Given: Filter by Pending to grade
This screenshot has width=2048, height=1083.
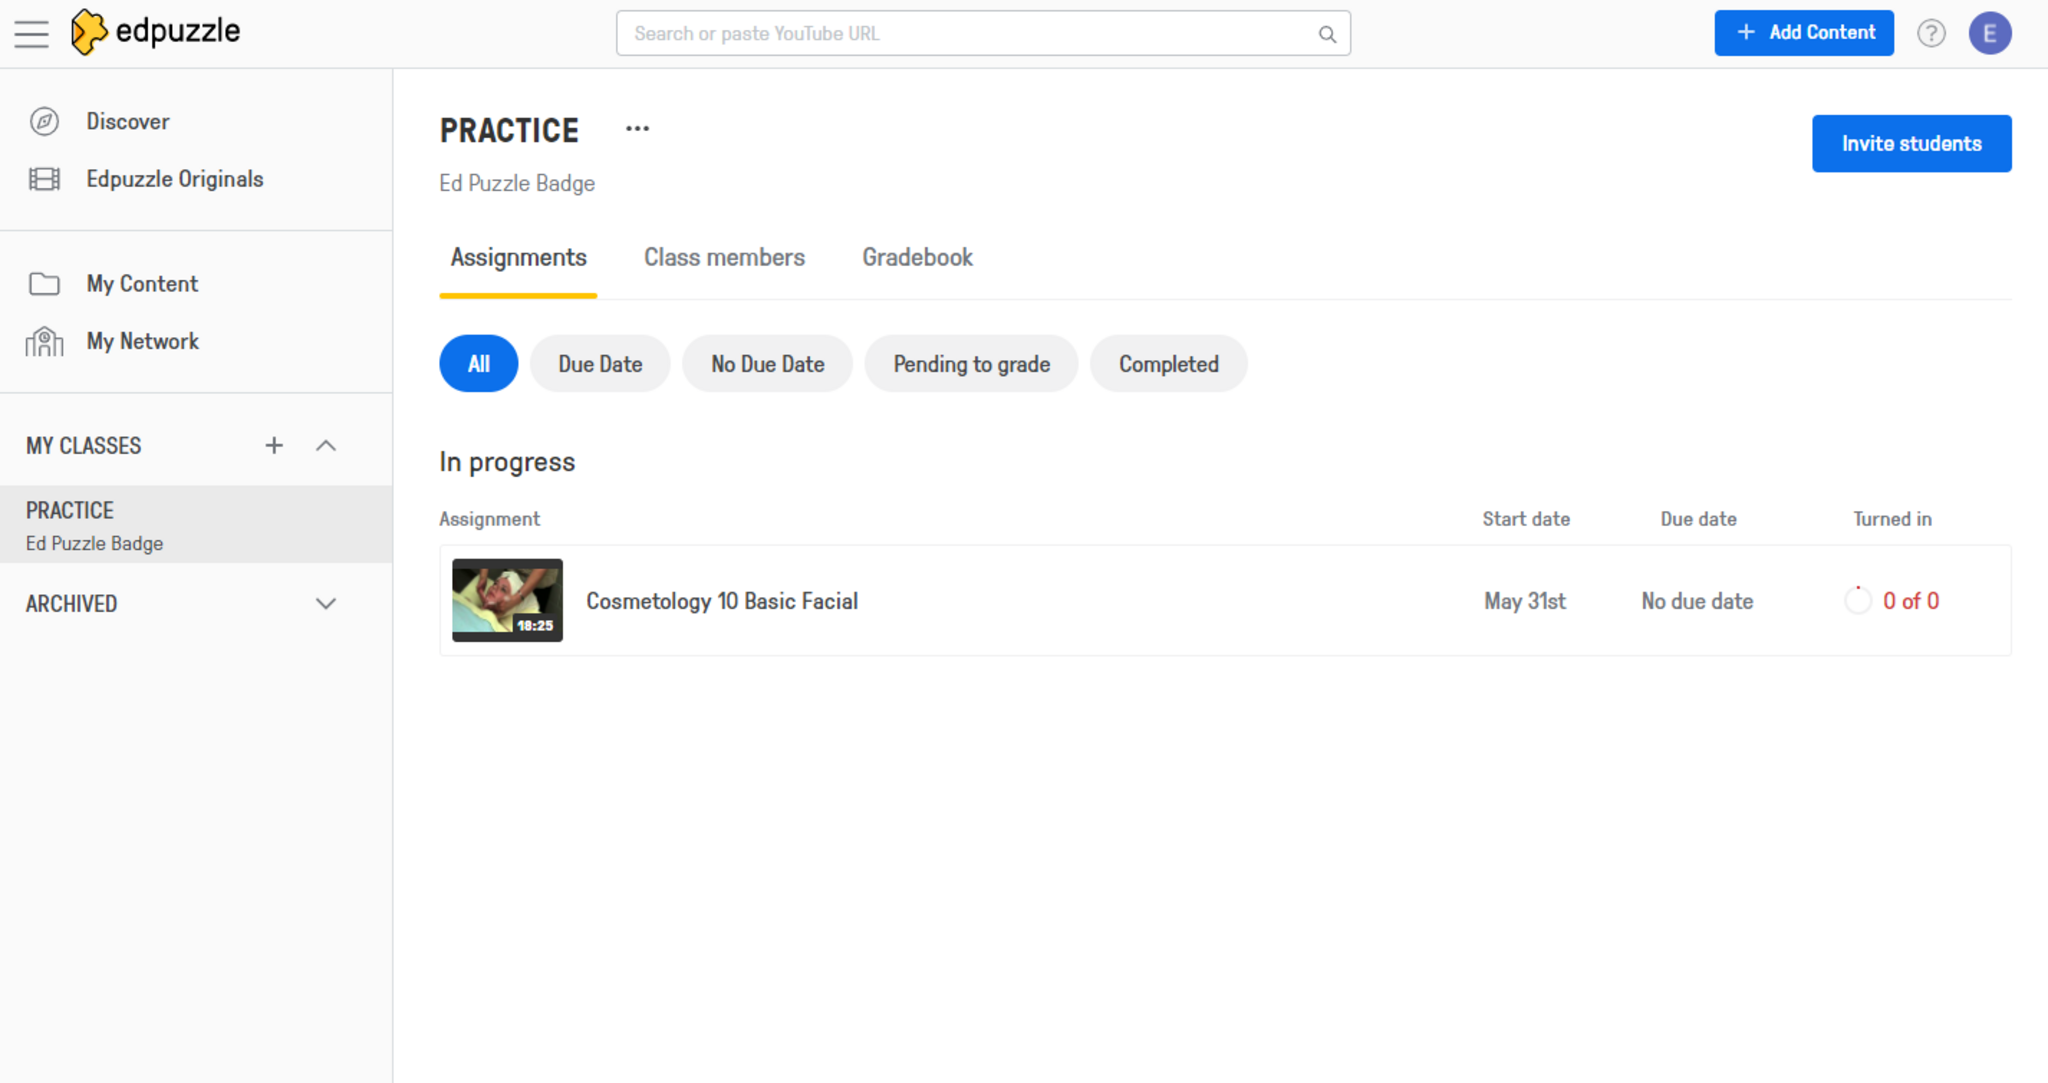Looking at the screenshot, I should [971, 364].
